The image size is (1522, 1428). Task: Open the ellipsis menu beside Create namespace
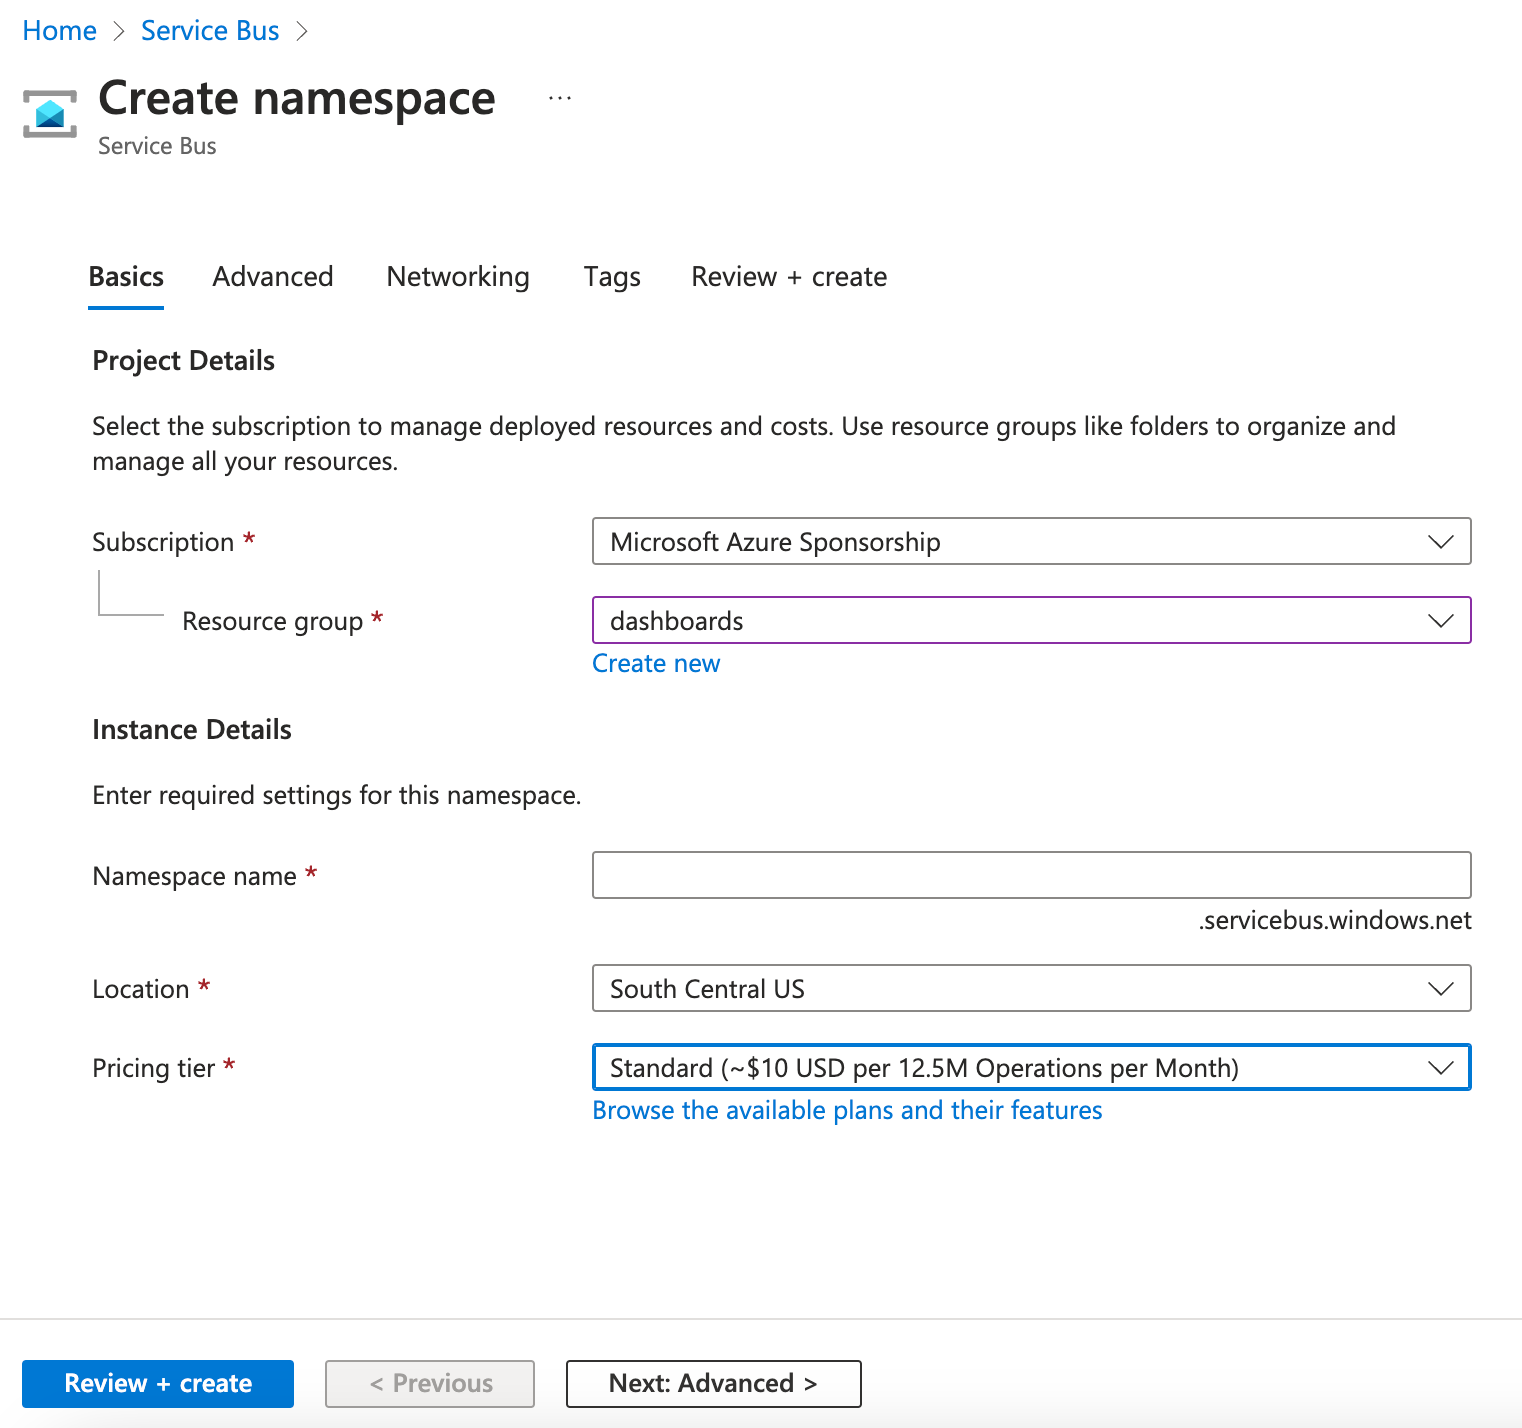click(559, 96)
